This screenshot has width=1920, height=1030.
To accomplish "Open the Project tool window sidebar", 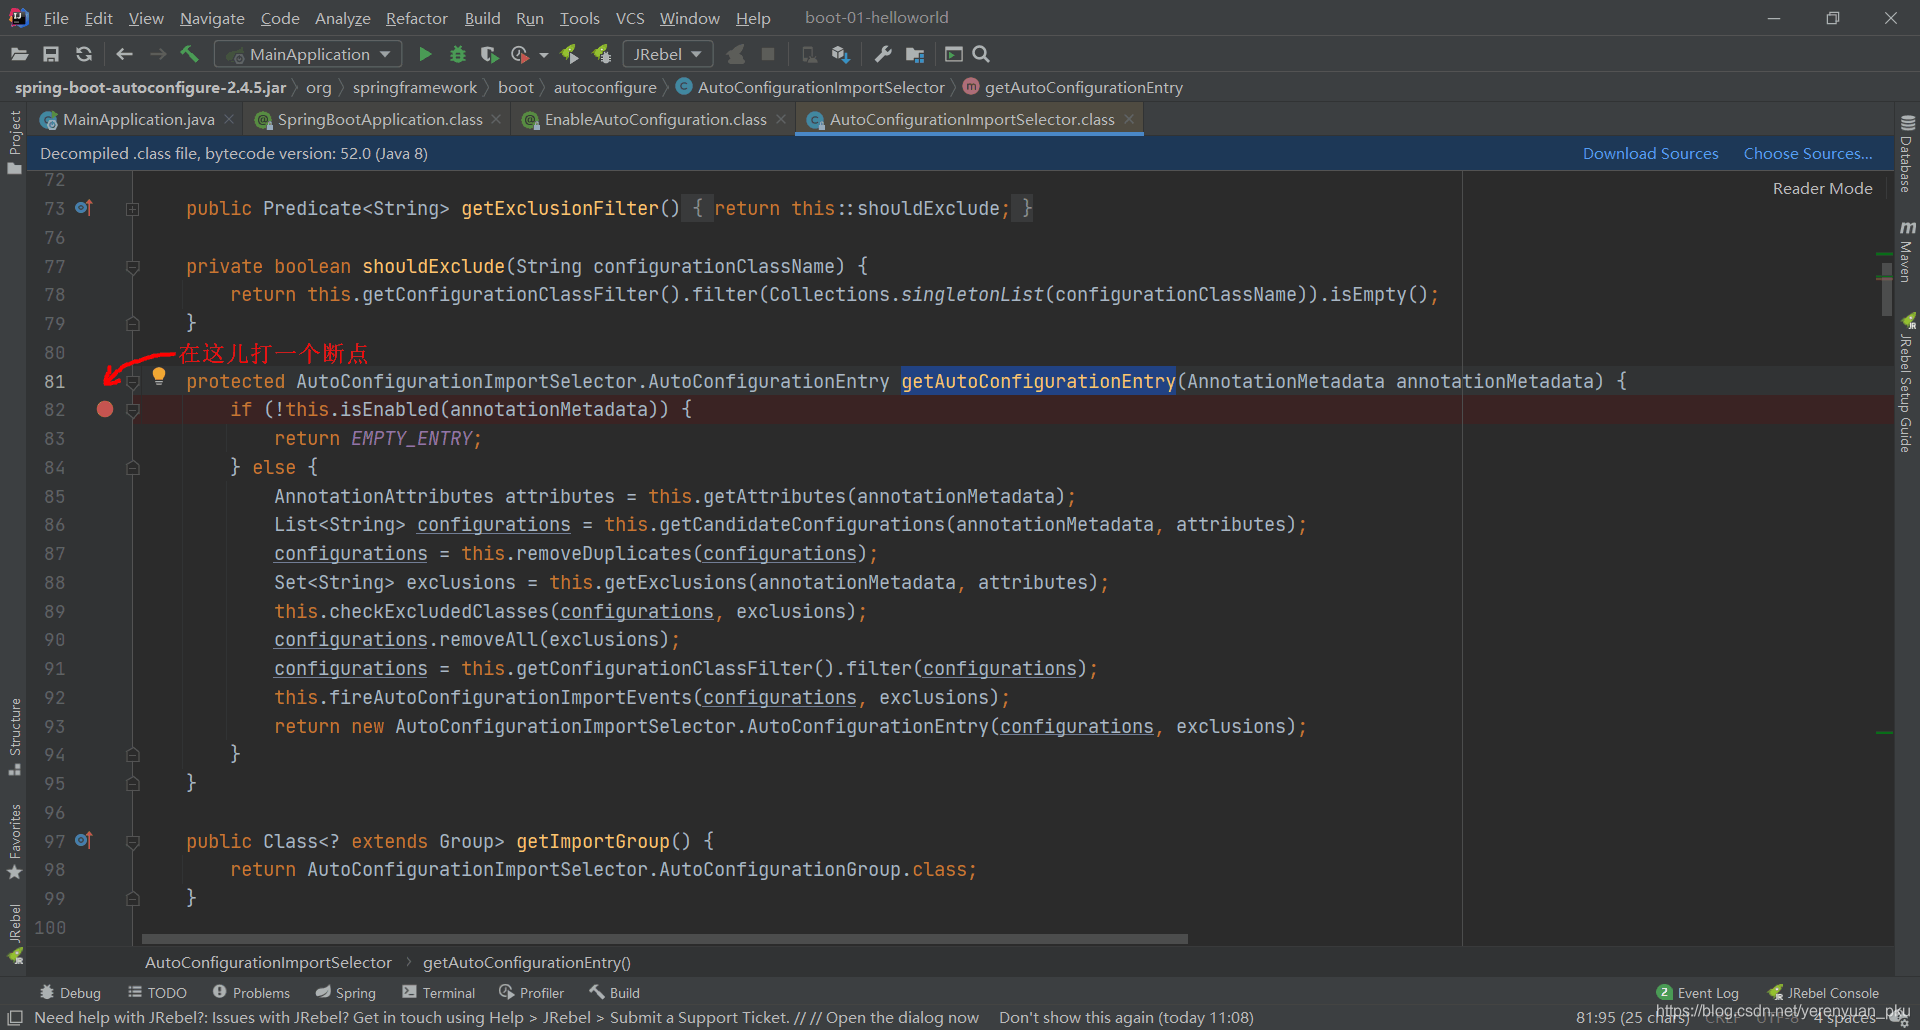I will point(14,142).
